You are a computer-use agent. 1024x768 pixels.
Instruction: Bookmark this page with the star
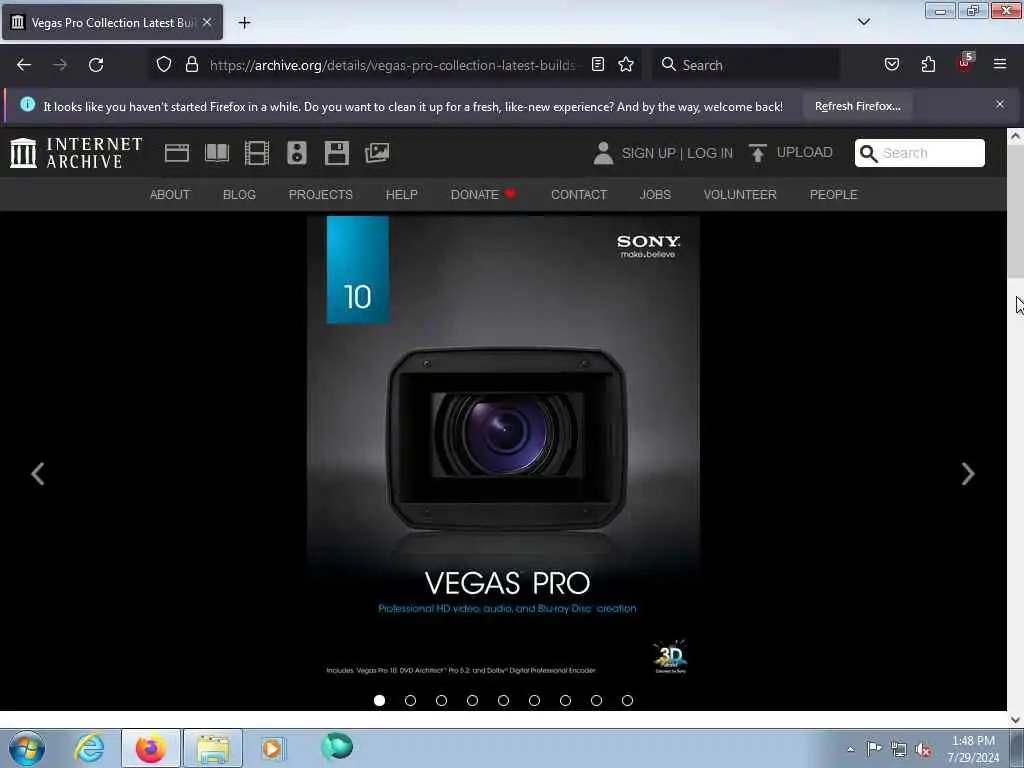click(626, 64)
